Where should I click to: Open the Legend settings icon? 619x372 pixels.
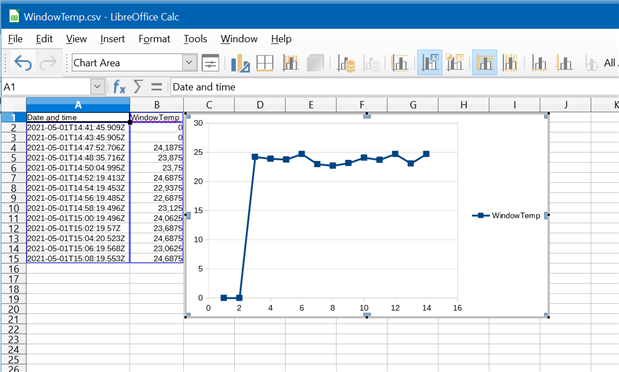(454, 63)
